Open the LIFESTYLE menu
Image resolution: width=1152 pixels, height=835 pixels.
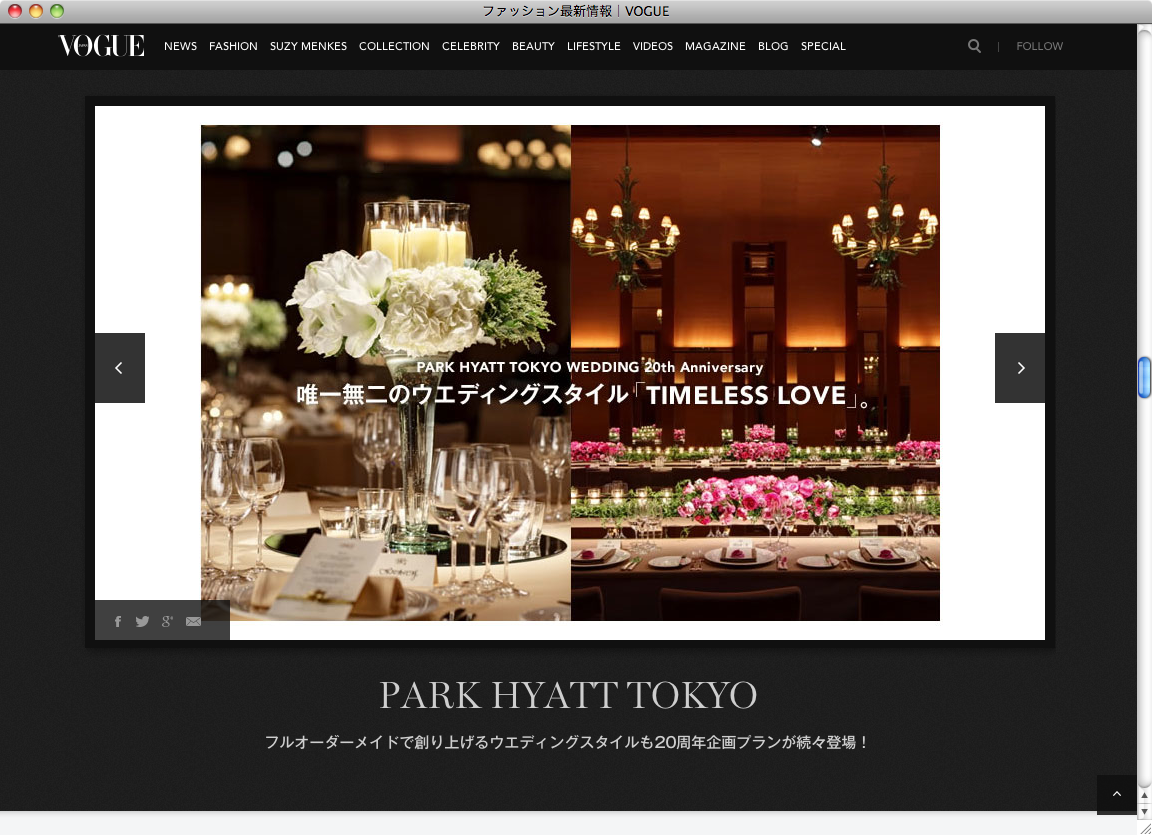click(594, 46)
